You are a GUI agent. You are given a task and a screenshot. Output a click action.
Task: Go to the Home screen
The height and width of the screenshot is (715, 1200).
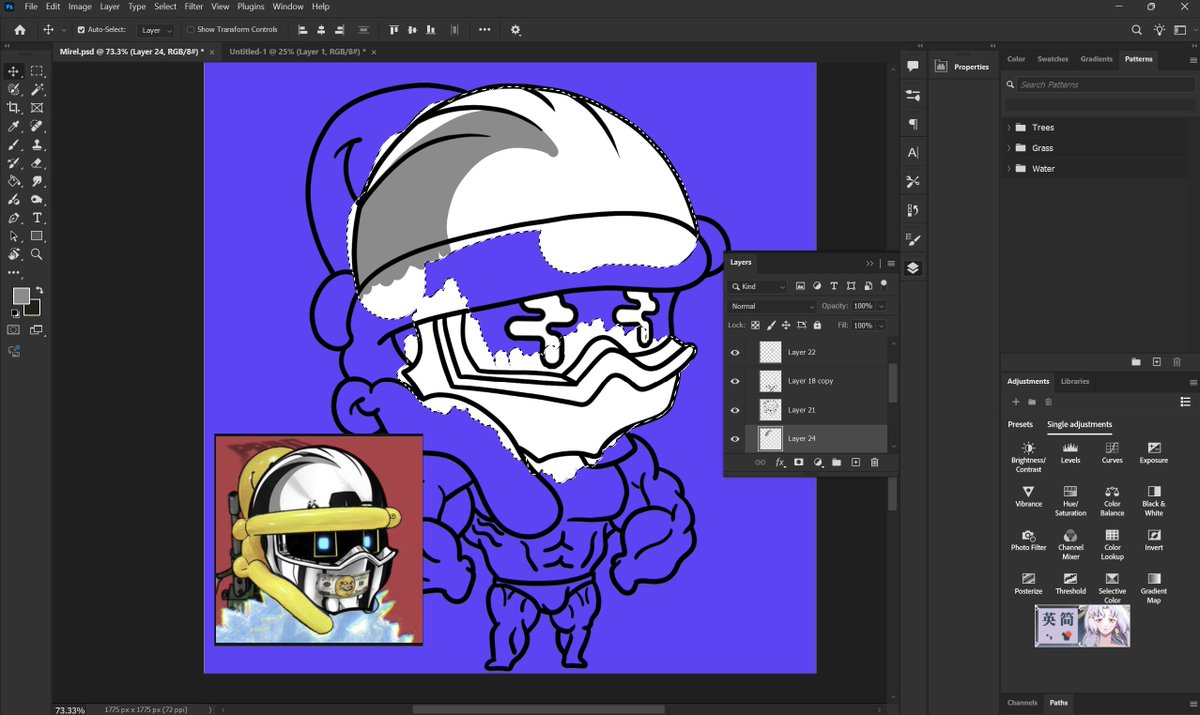pyautogui.click(x=19, y=30)
